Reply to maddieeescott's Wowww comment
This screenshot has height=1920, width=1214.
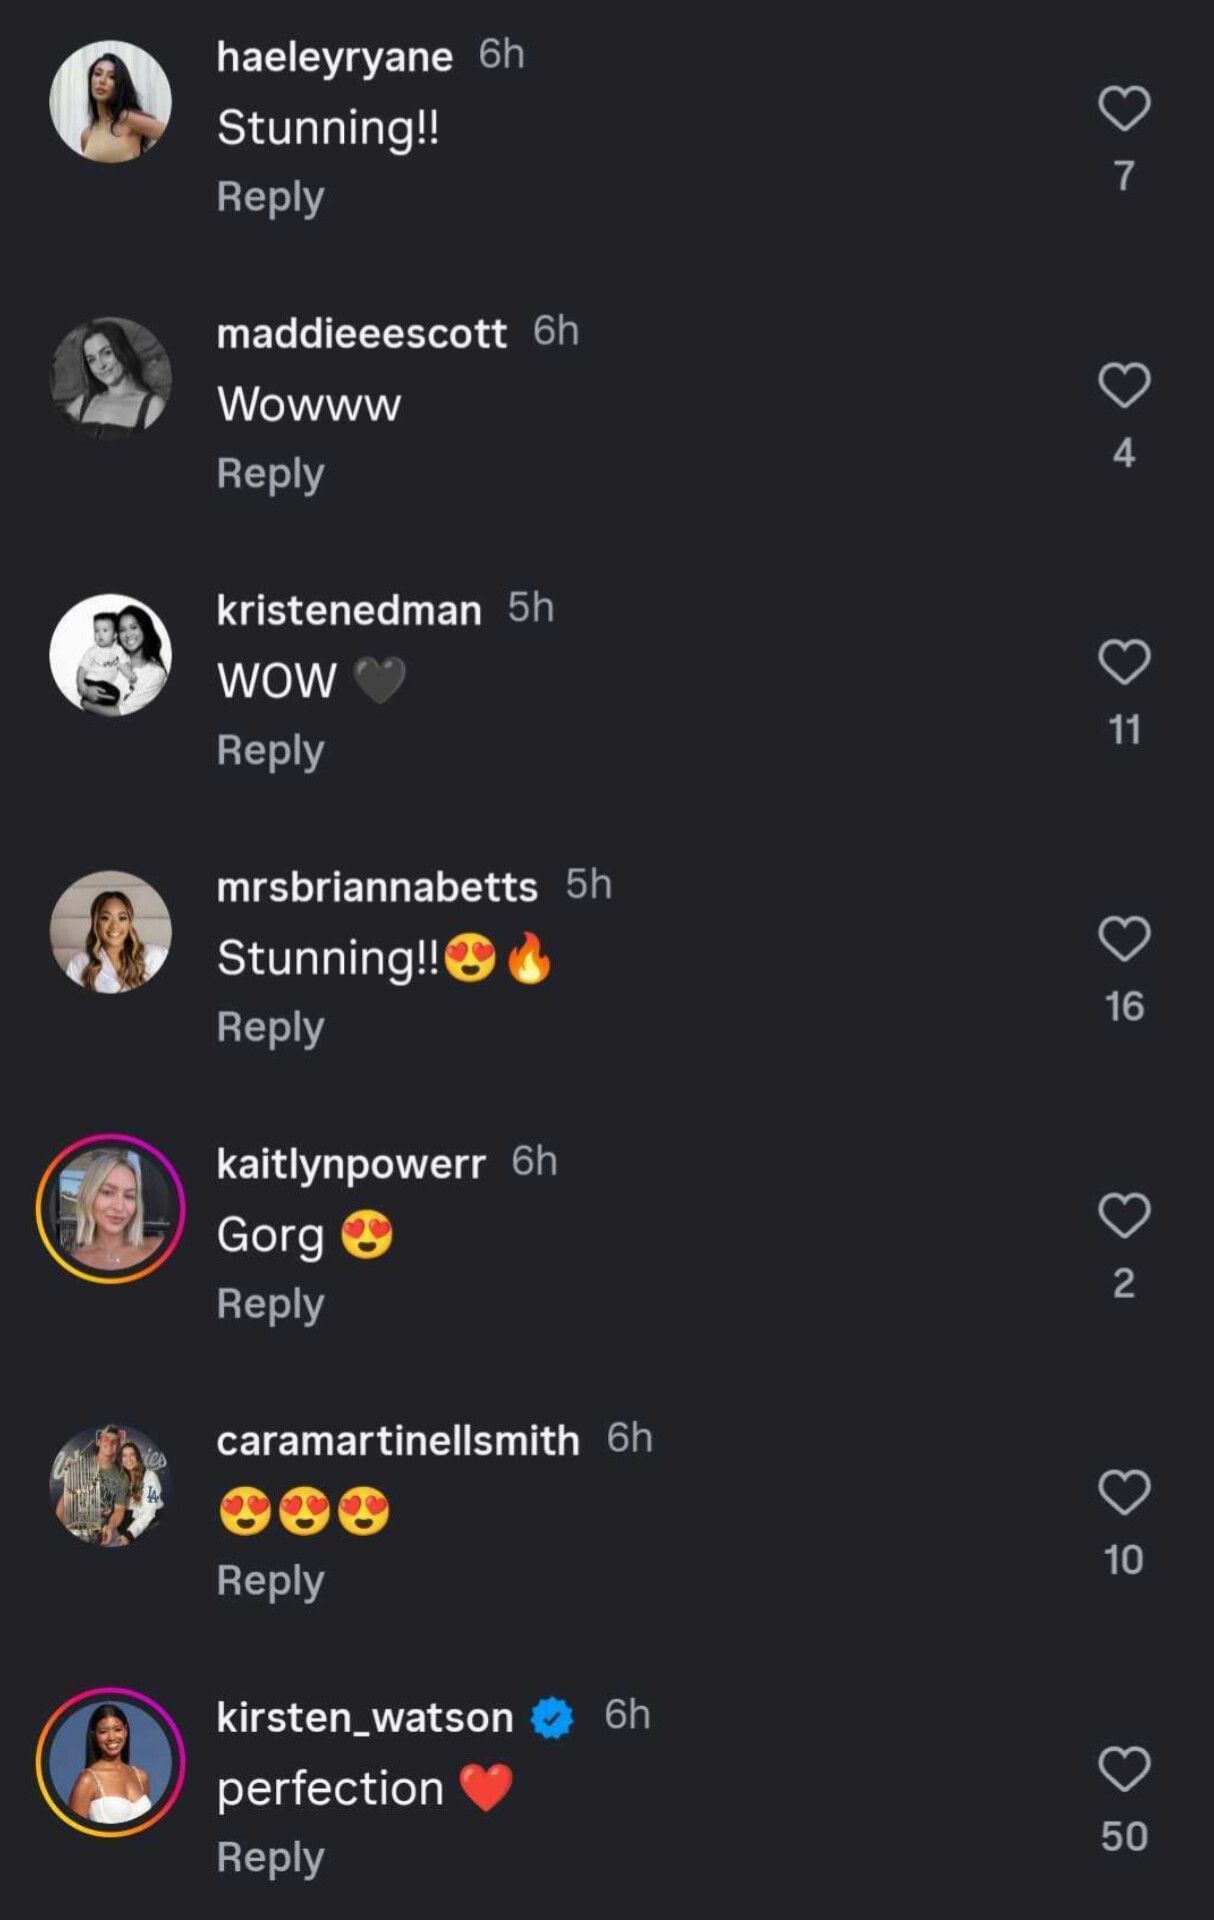click(270, 474)
